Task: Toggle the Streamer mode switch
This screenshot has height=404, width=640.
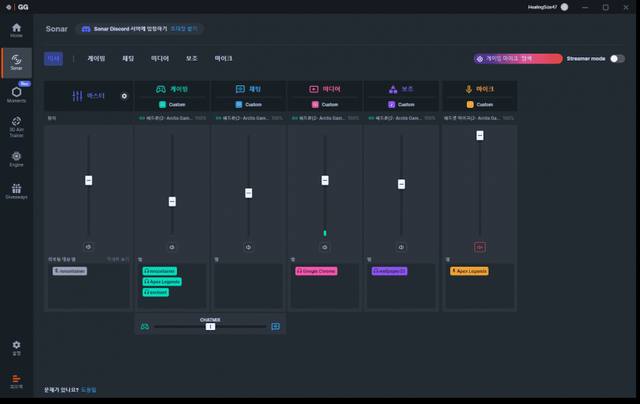Action: 617,59
